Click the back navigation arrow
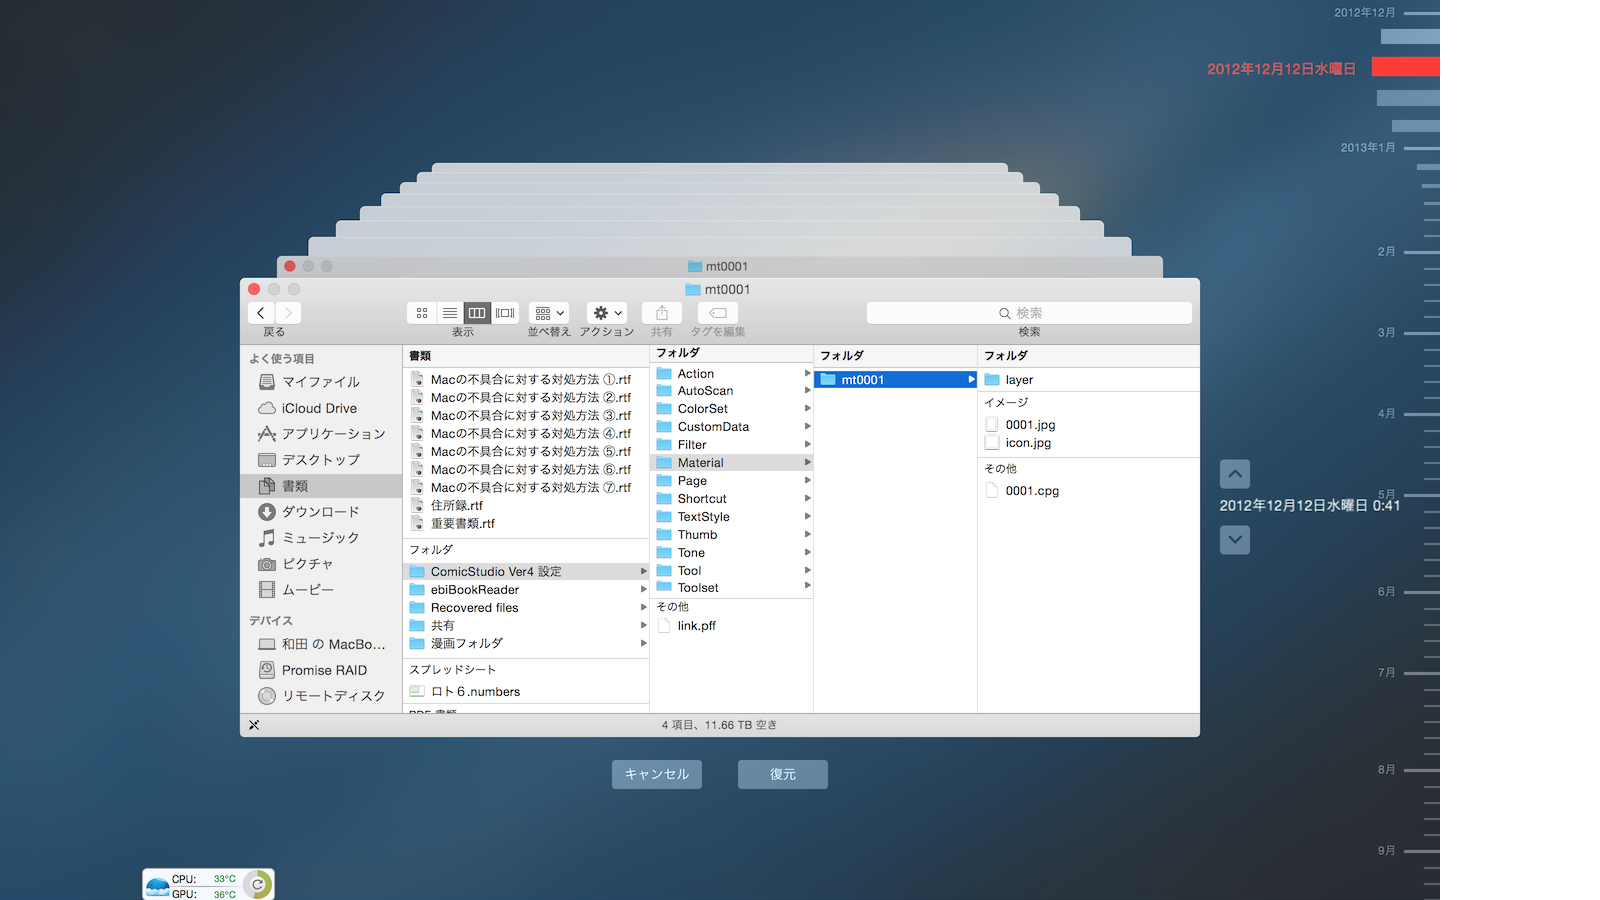 pos(261,313)
